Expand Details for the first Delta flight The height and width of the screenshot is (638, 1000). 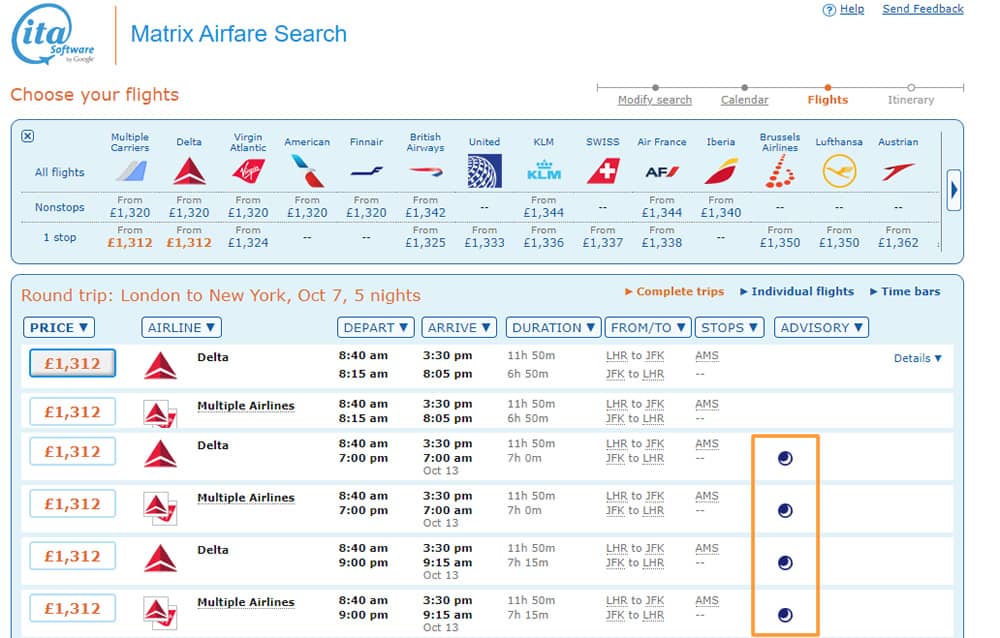(918, 358)
